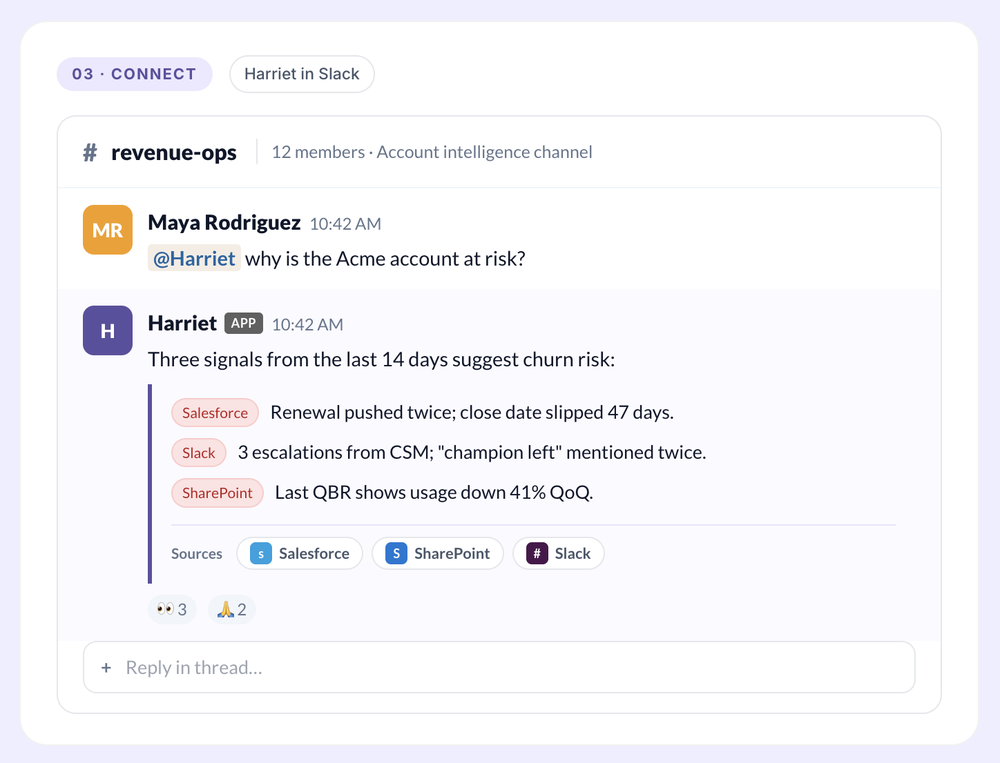
Task: Toggle the eyes emoji reaction
Action: (172, 609)
